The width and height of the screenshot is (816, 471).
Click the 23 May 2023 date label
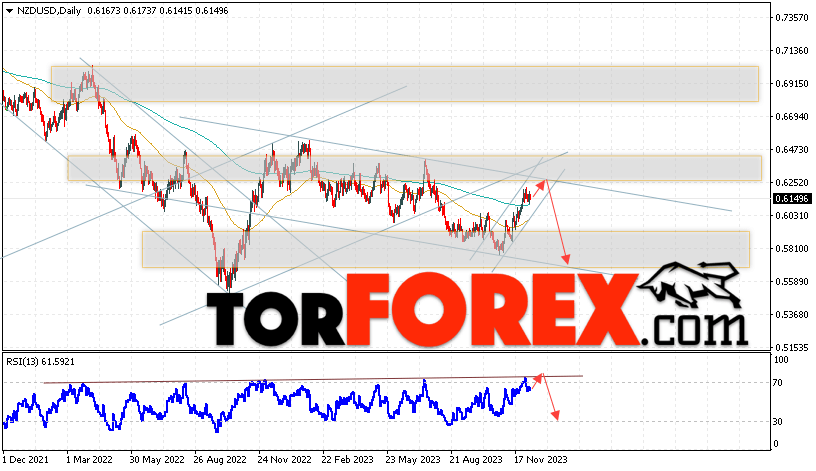coord(413,460)
